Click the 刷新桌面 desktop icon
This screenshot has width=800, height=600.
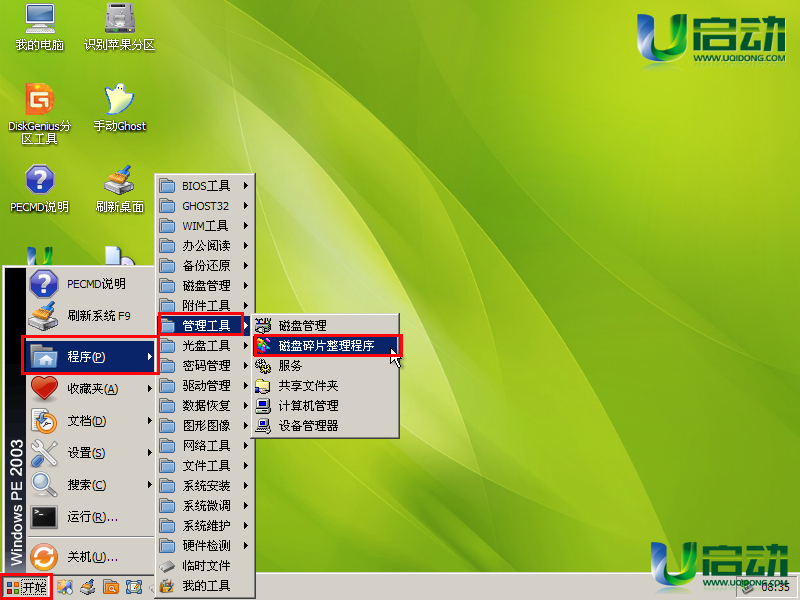tap(119, 189)
